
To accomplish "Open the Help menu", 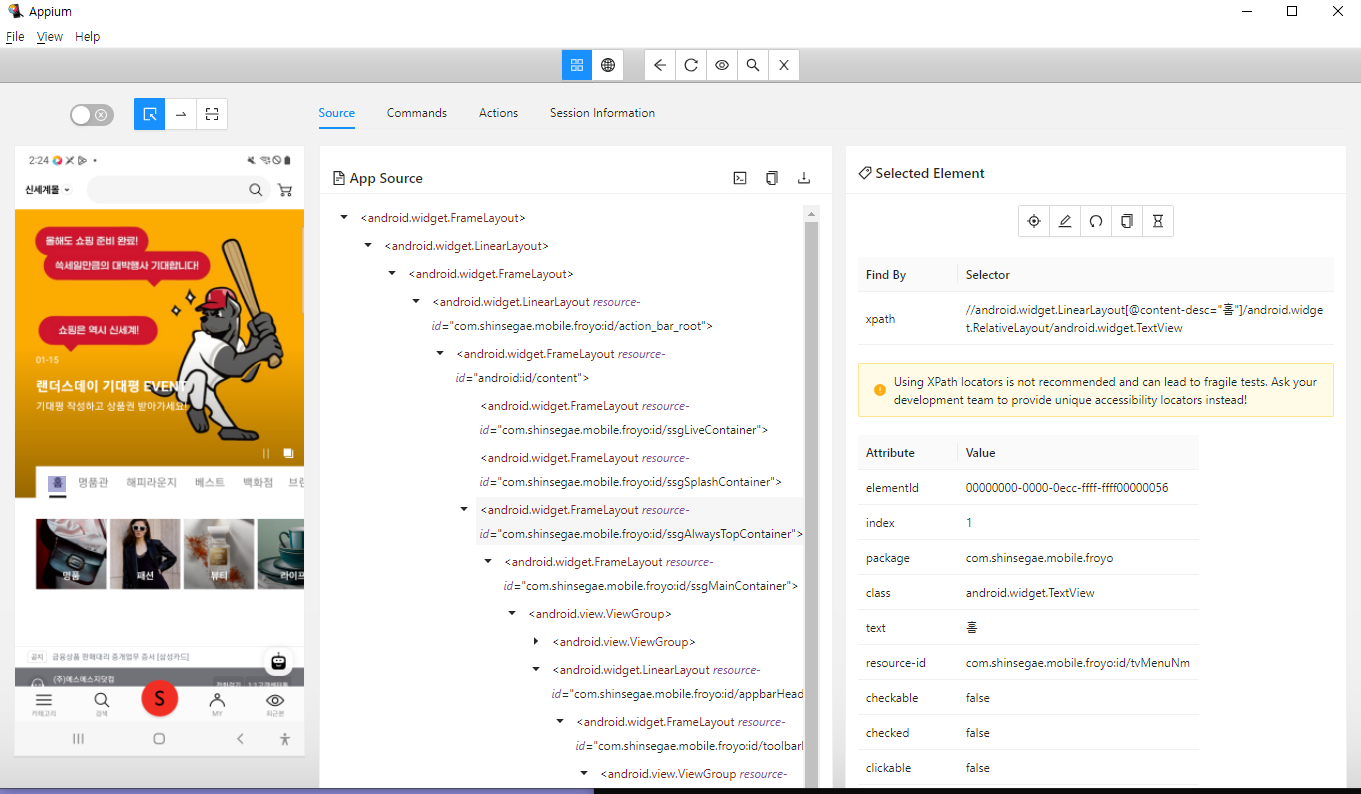I will point(88,37).
